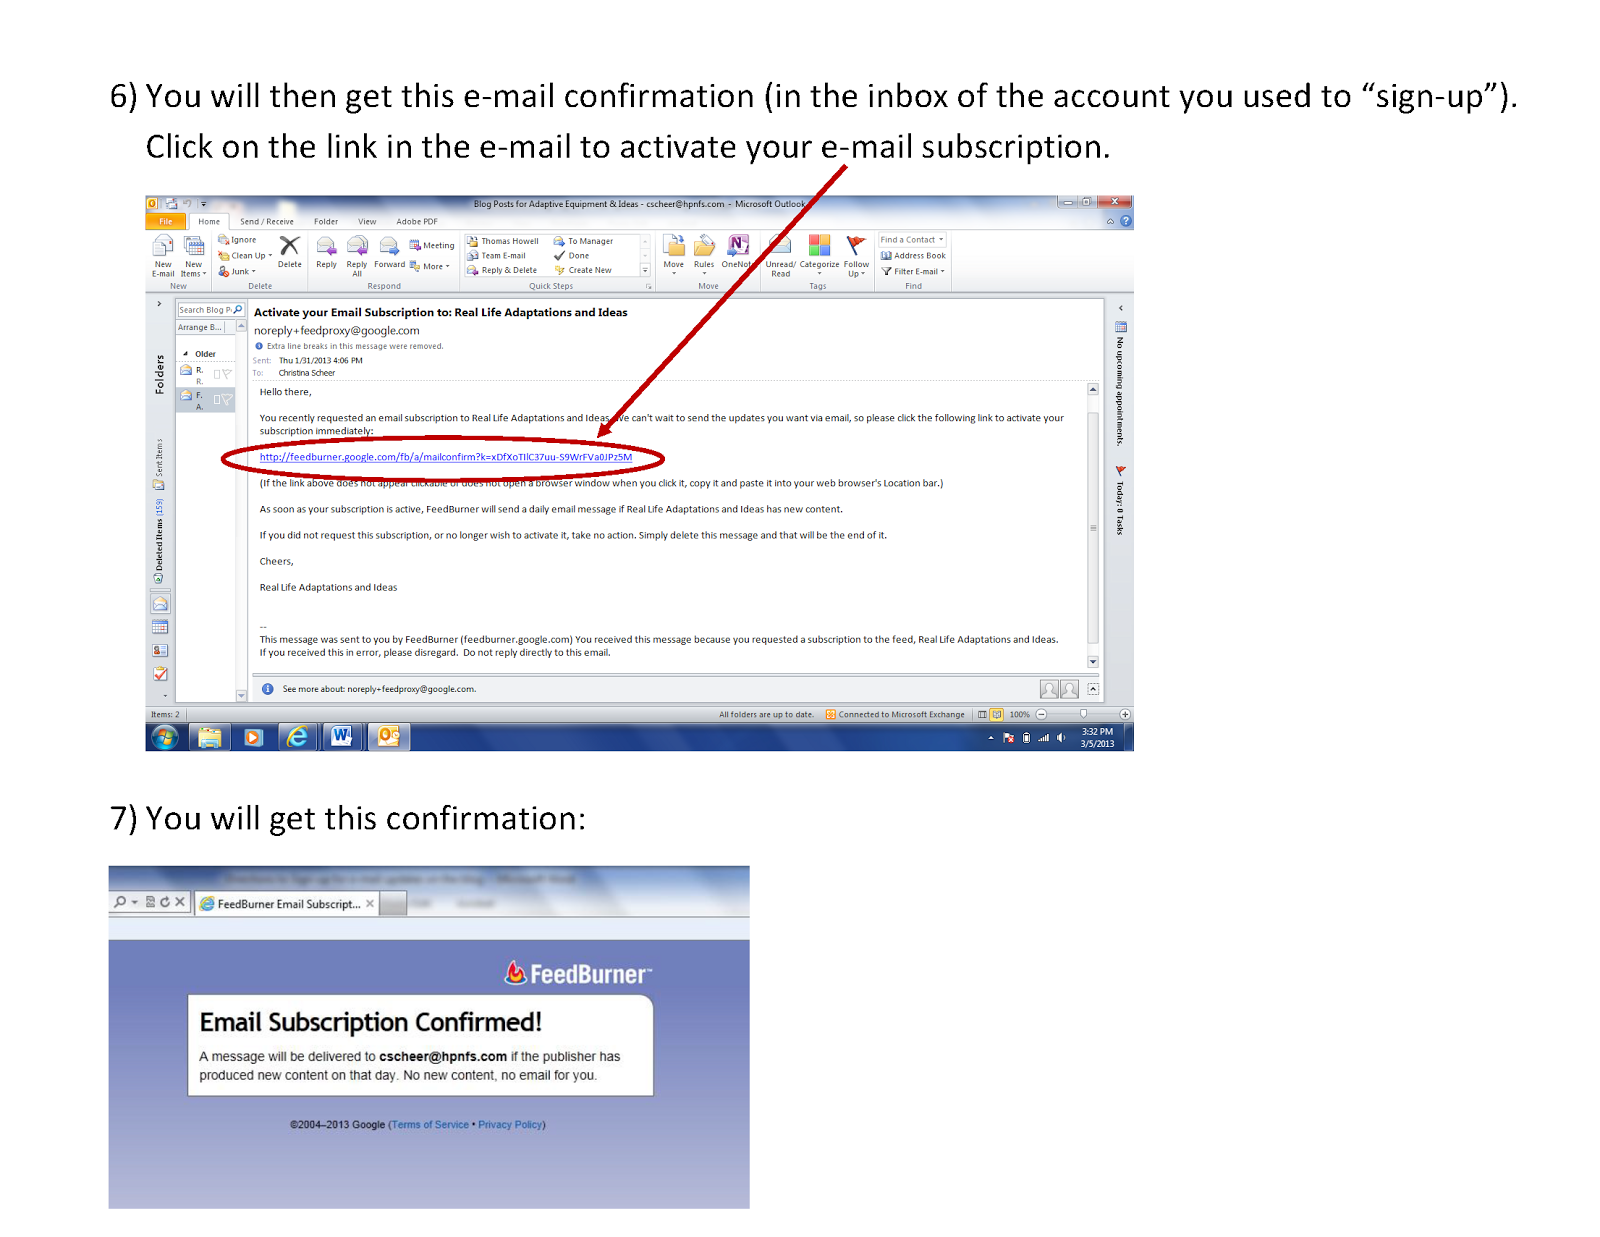Open the Terms of Service link

[430, 1124]
